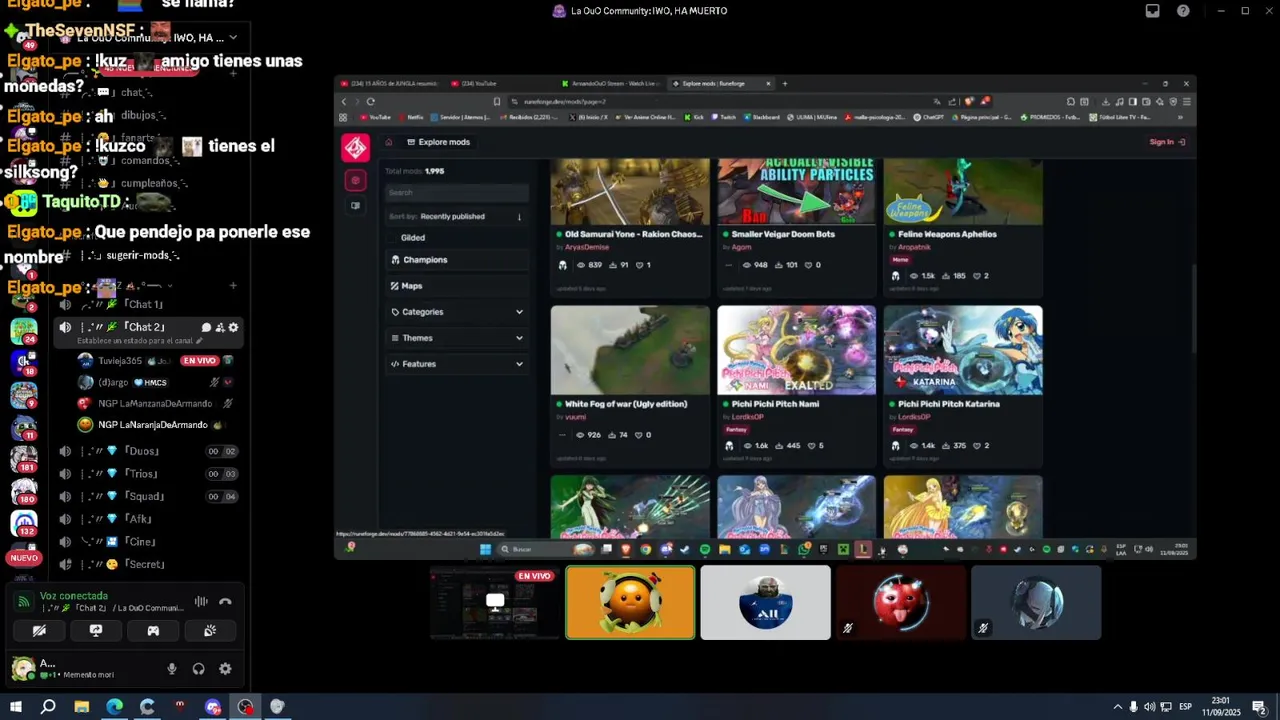Click the invite icon on Chat 2
The height and width of the screenshot is (720, 1280).
point(220,328)
